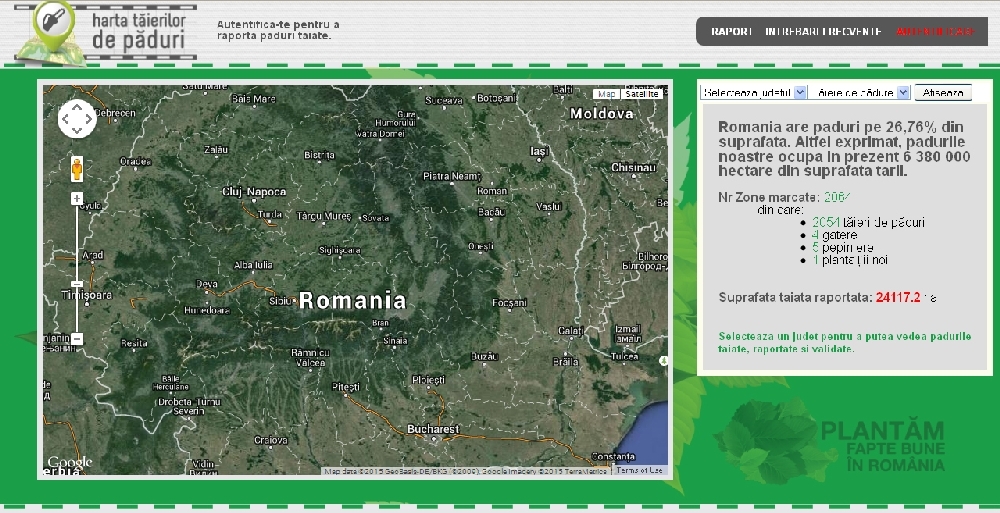Click the Sibiu city label
This screenshot has width=1000, height=513.
(x=281, y=301)
